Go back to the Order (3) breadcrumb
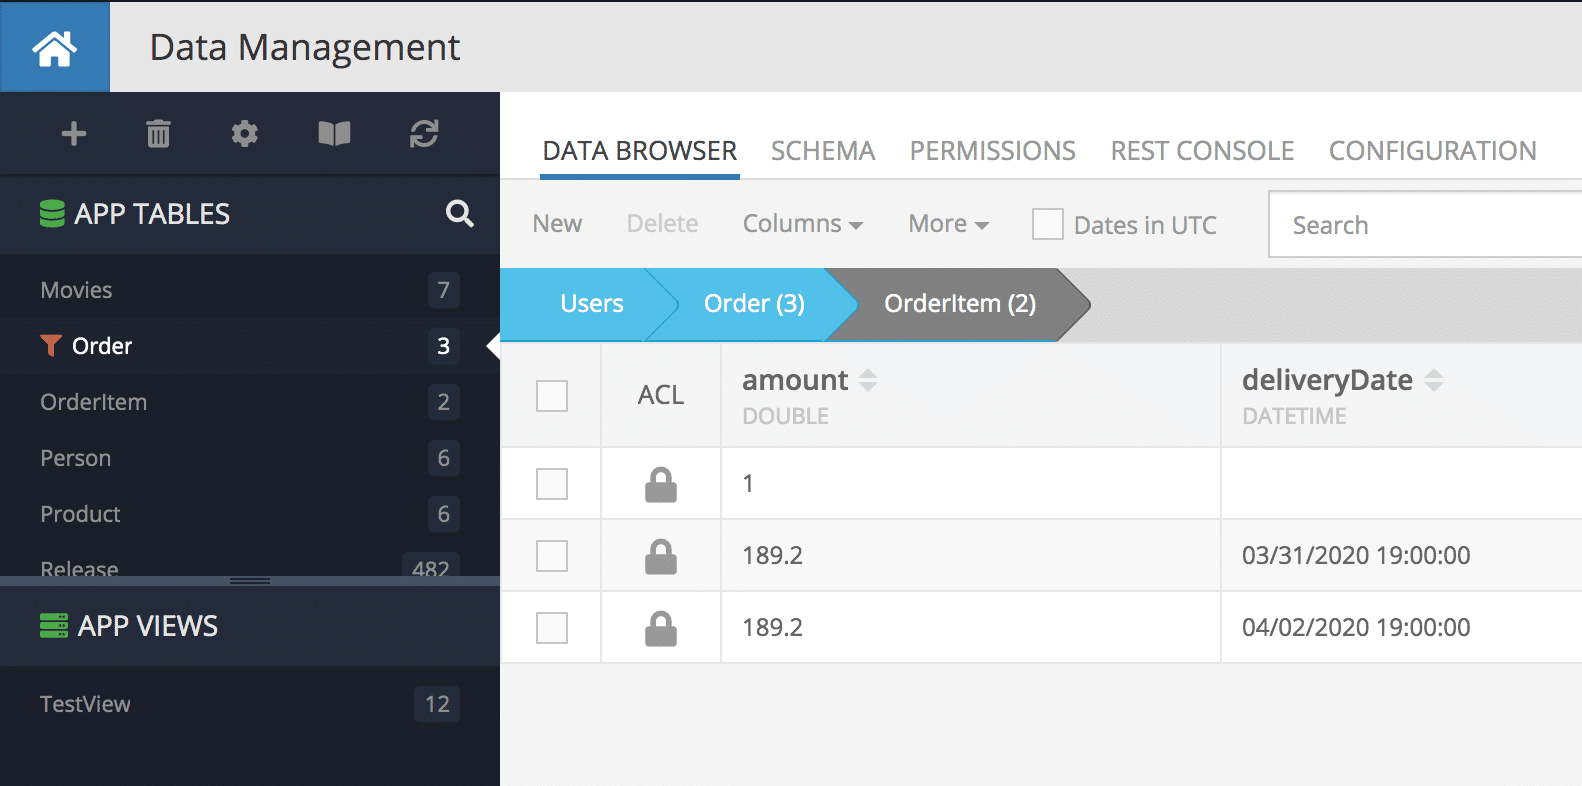Screen dimensions: 1582x786 tap(754, 304)
